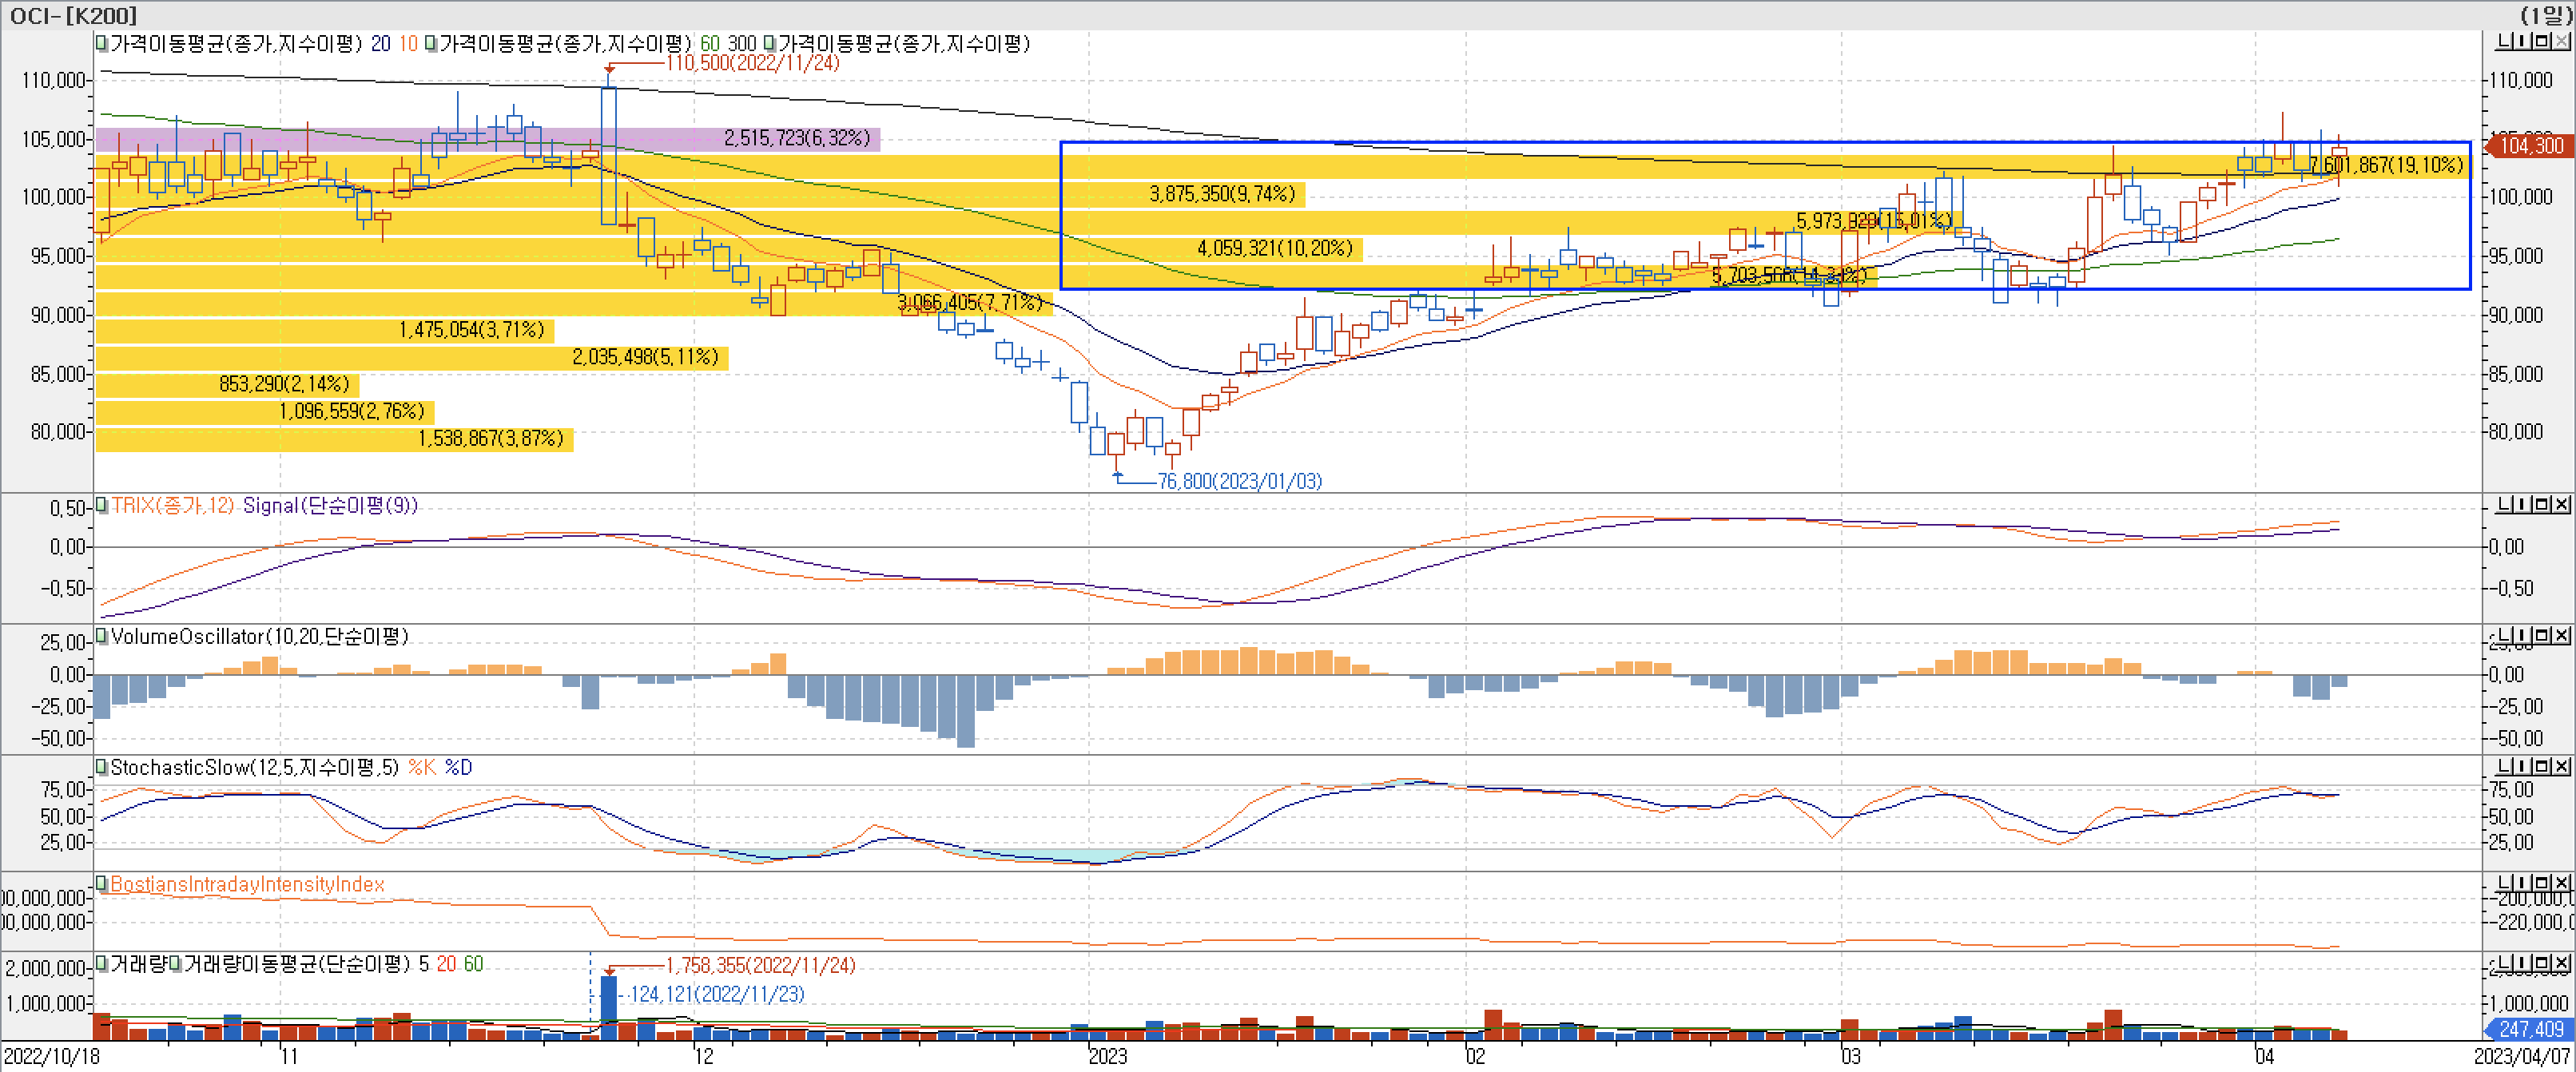Close the BostiansIntradayIntensityIndex panel
2576x1072 pixels.
[2561, 882]
